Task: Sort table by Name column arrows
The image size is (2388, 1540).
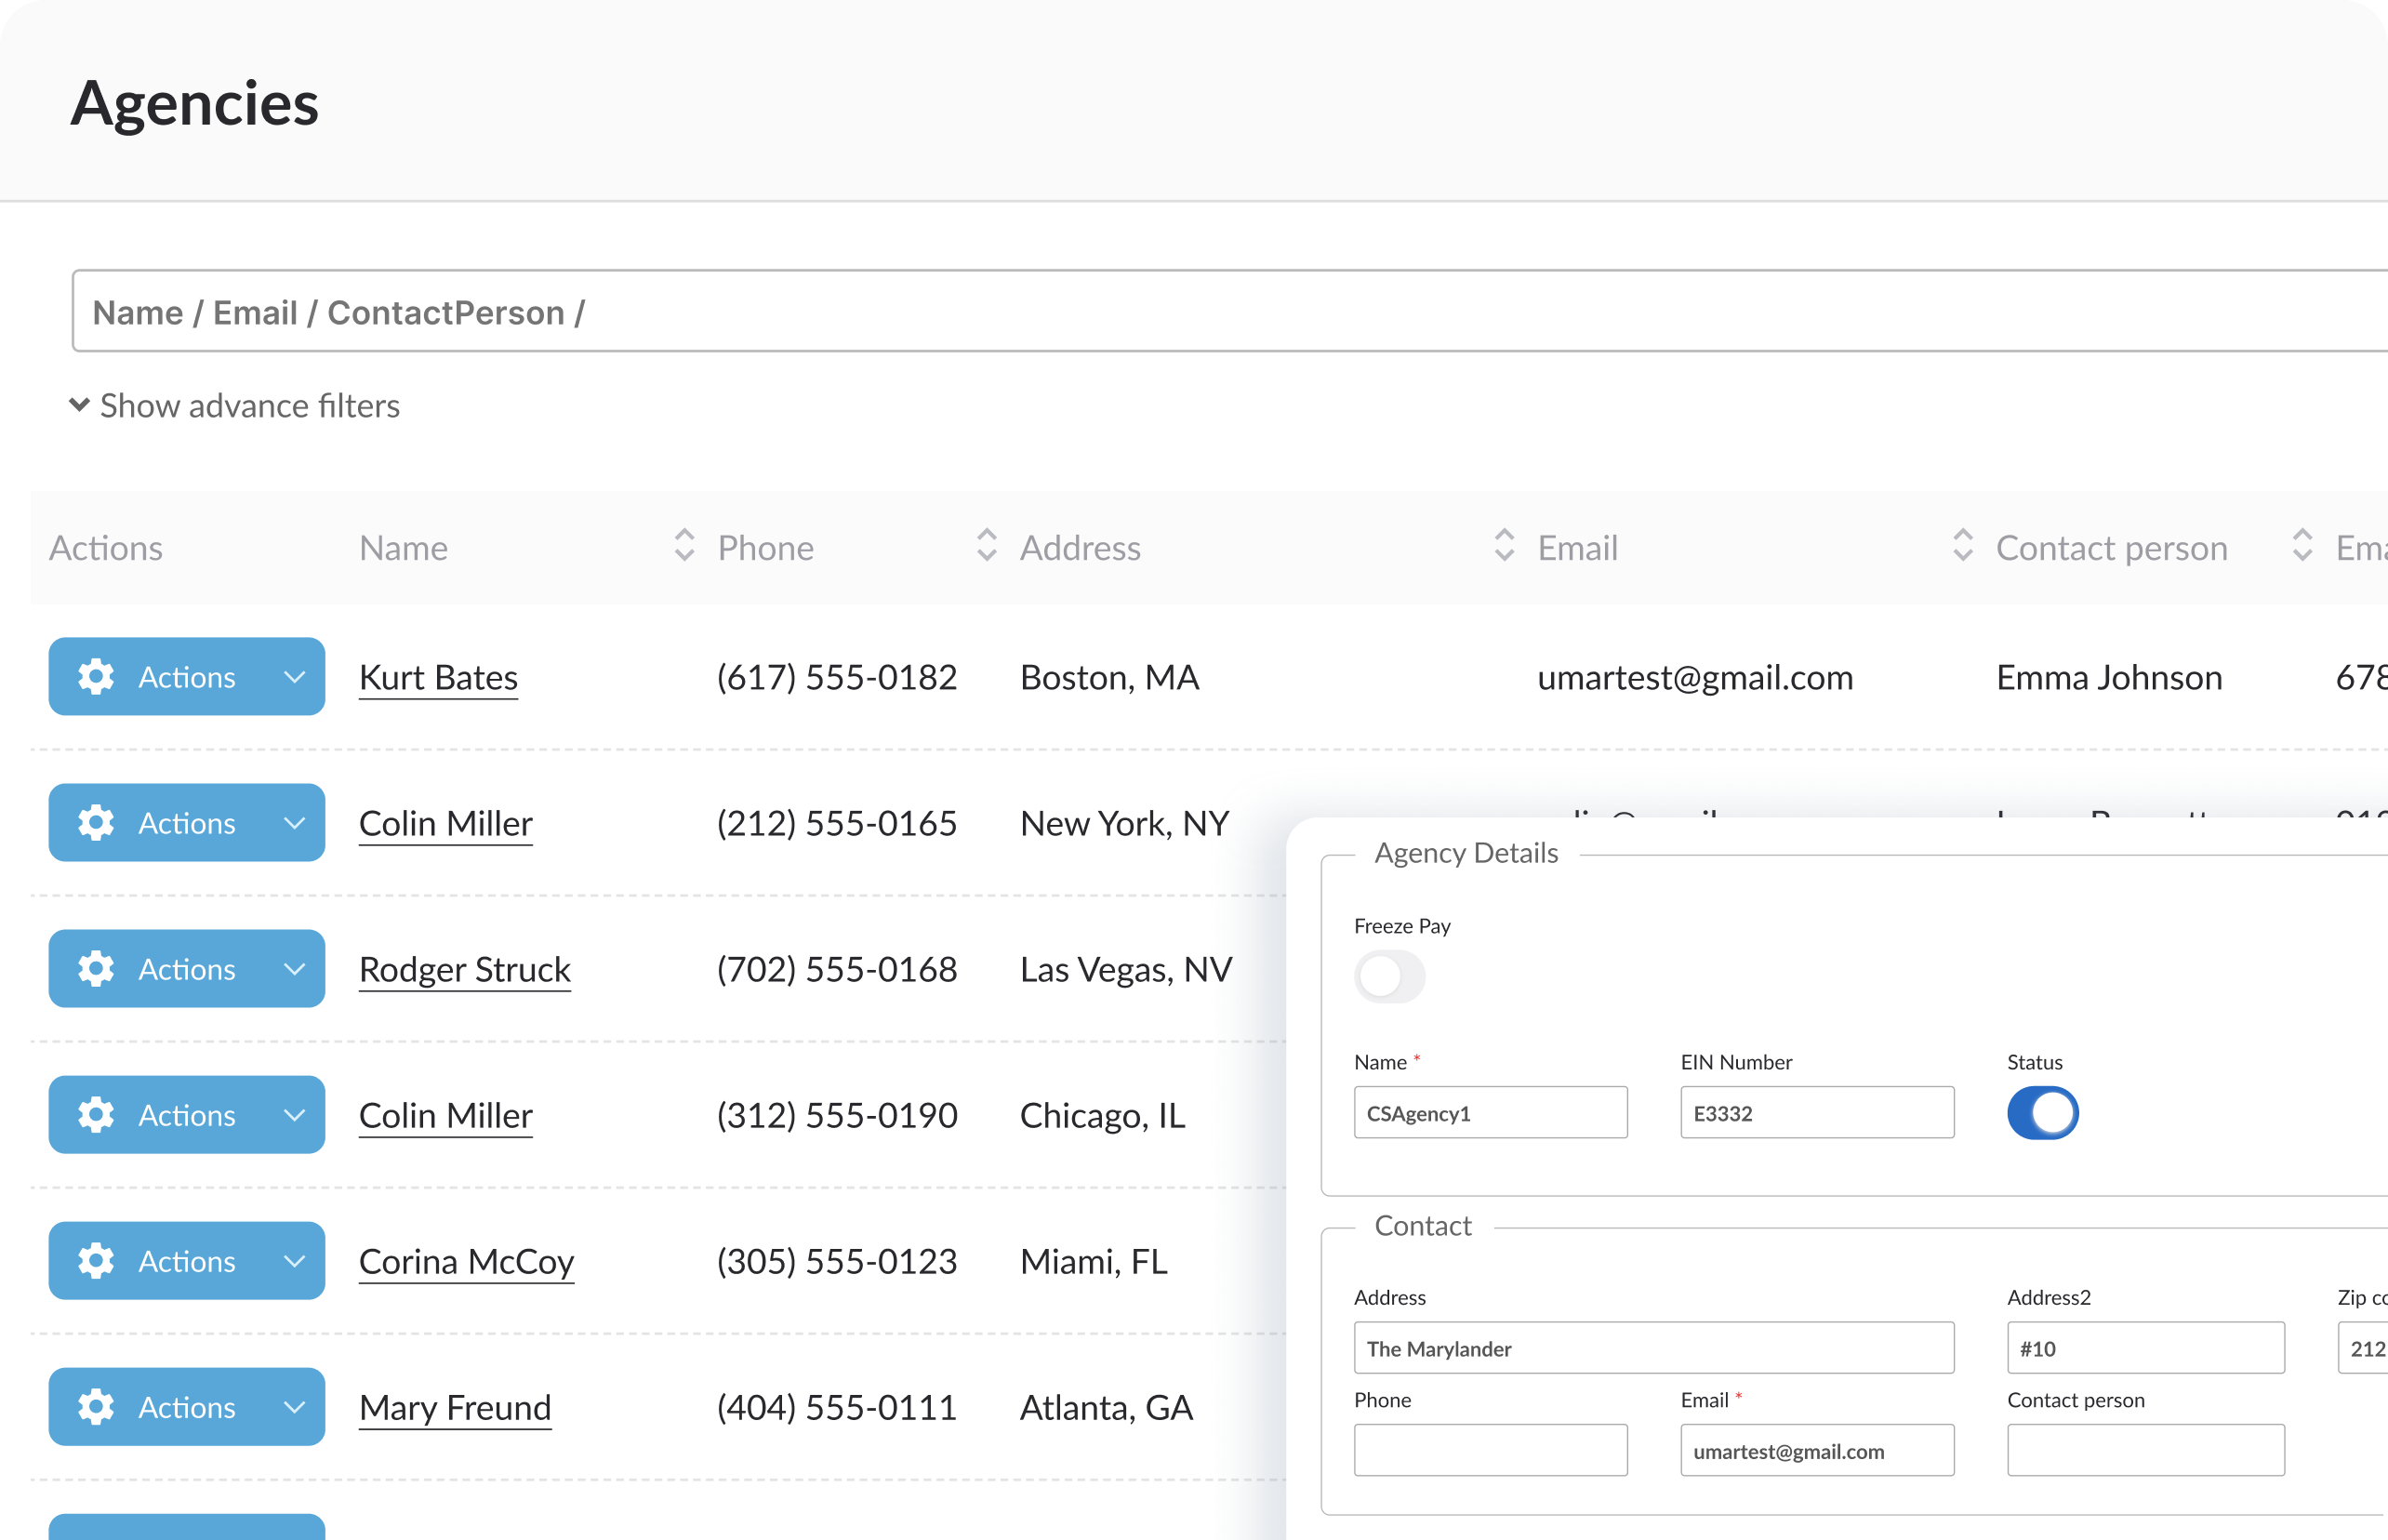Action: [684, 546]
